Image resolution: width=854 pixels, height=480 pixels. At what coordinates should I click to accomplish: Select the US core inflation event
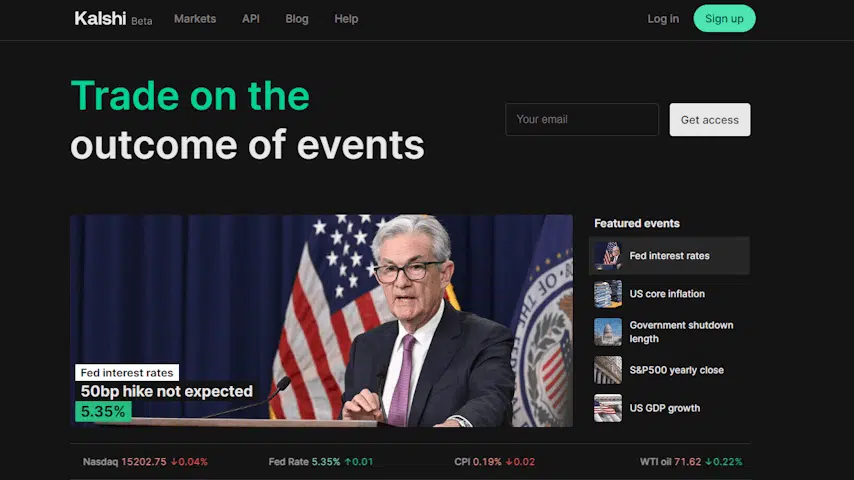click(669, 294)
